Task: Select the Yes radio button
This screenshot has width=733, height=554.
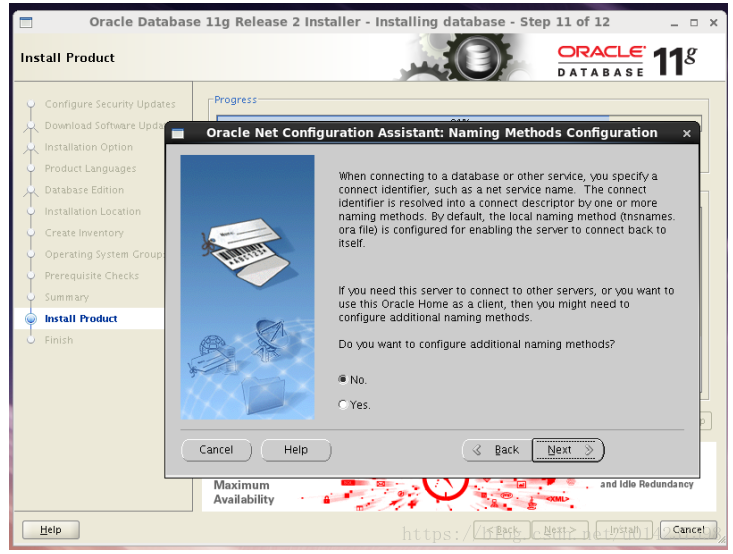Action: (343, 405)
